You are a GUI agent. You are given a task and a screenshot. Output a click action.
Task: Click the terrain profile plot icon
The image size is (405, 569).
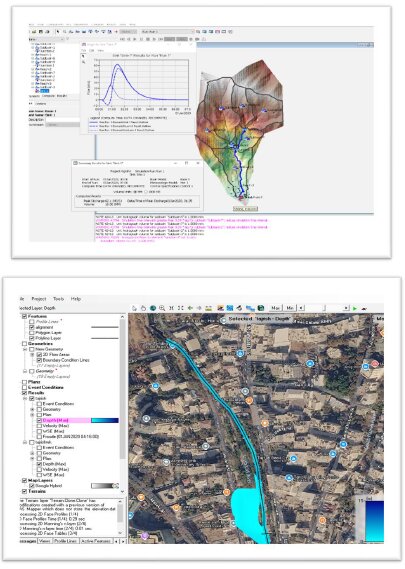(220, 308)
